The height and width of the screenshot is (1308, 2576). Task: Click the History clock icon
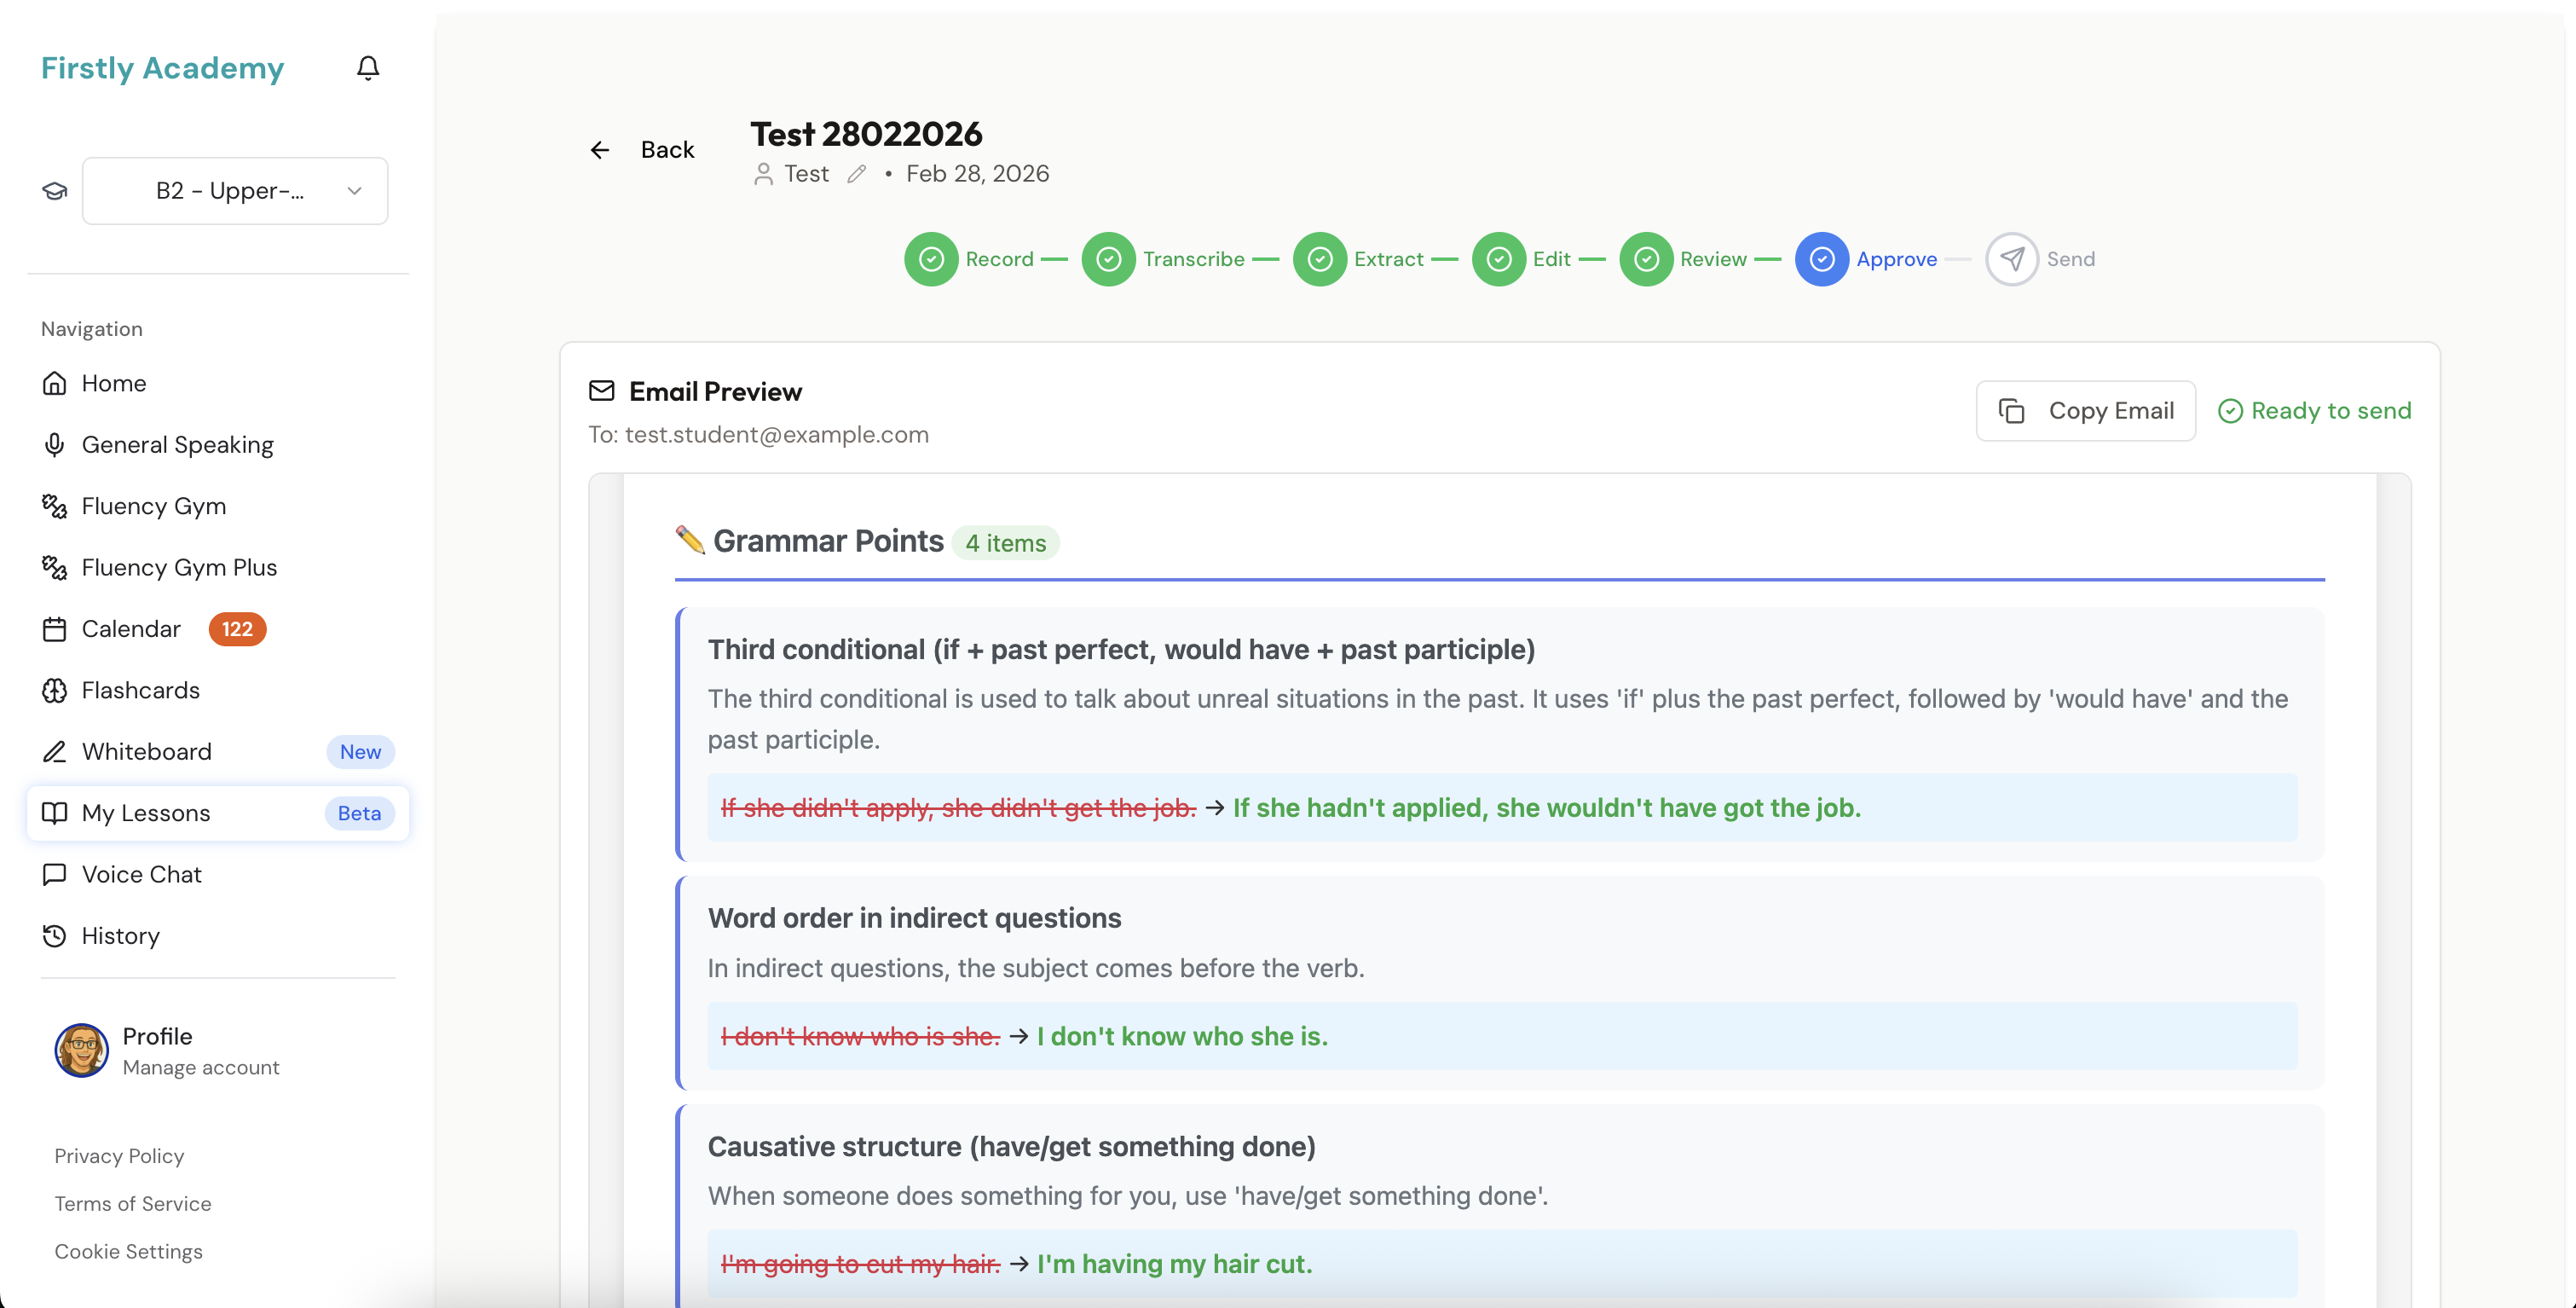55,936
